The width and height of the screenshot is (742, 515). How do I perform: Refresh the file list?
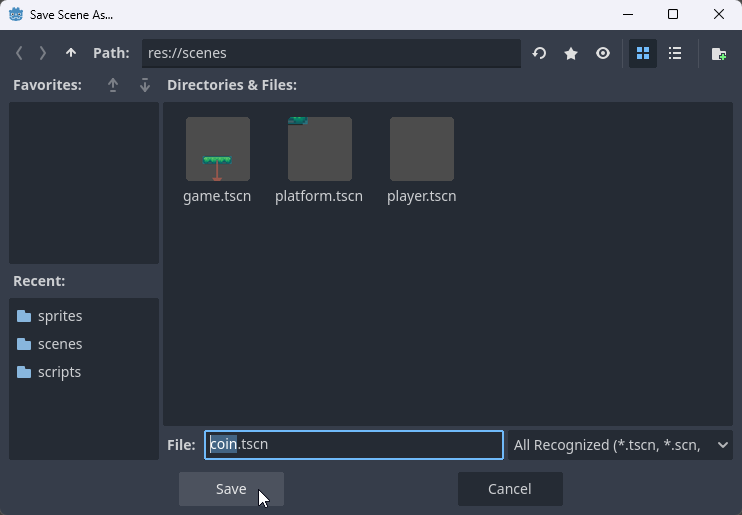click(x=539, y=53)
